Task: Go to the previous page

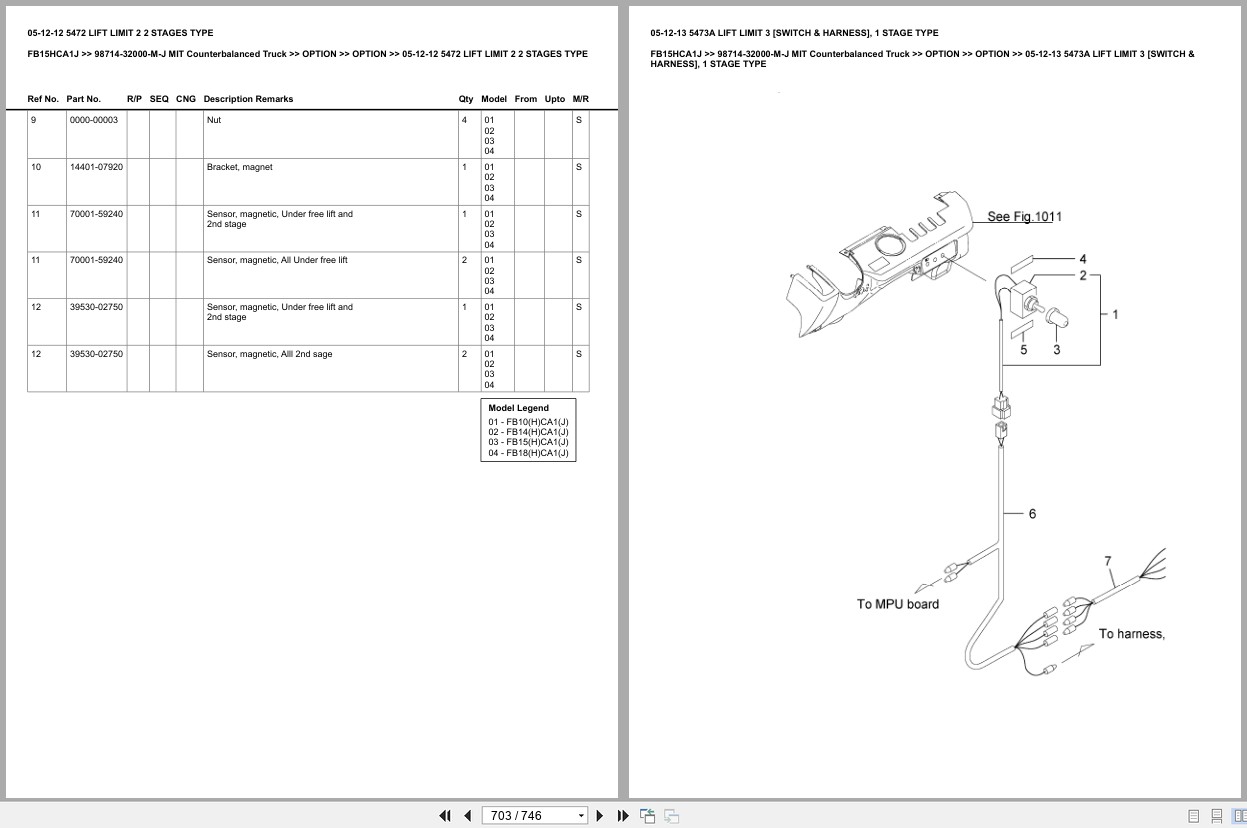Action: point(467,816)
